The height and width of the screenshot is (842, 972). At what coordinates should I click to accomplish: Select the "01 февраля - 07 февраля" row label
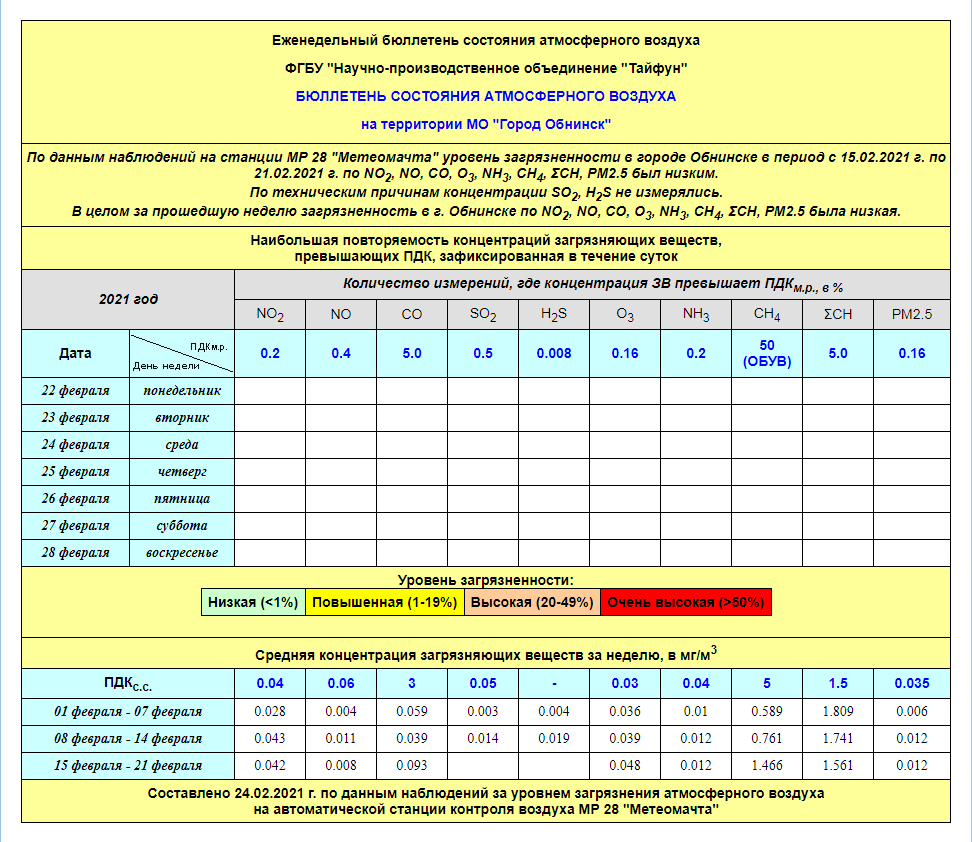pyautogui.click(x=128, y=712)
